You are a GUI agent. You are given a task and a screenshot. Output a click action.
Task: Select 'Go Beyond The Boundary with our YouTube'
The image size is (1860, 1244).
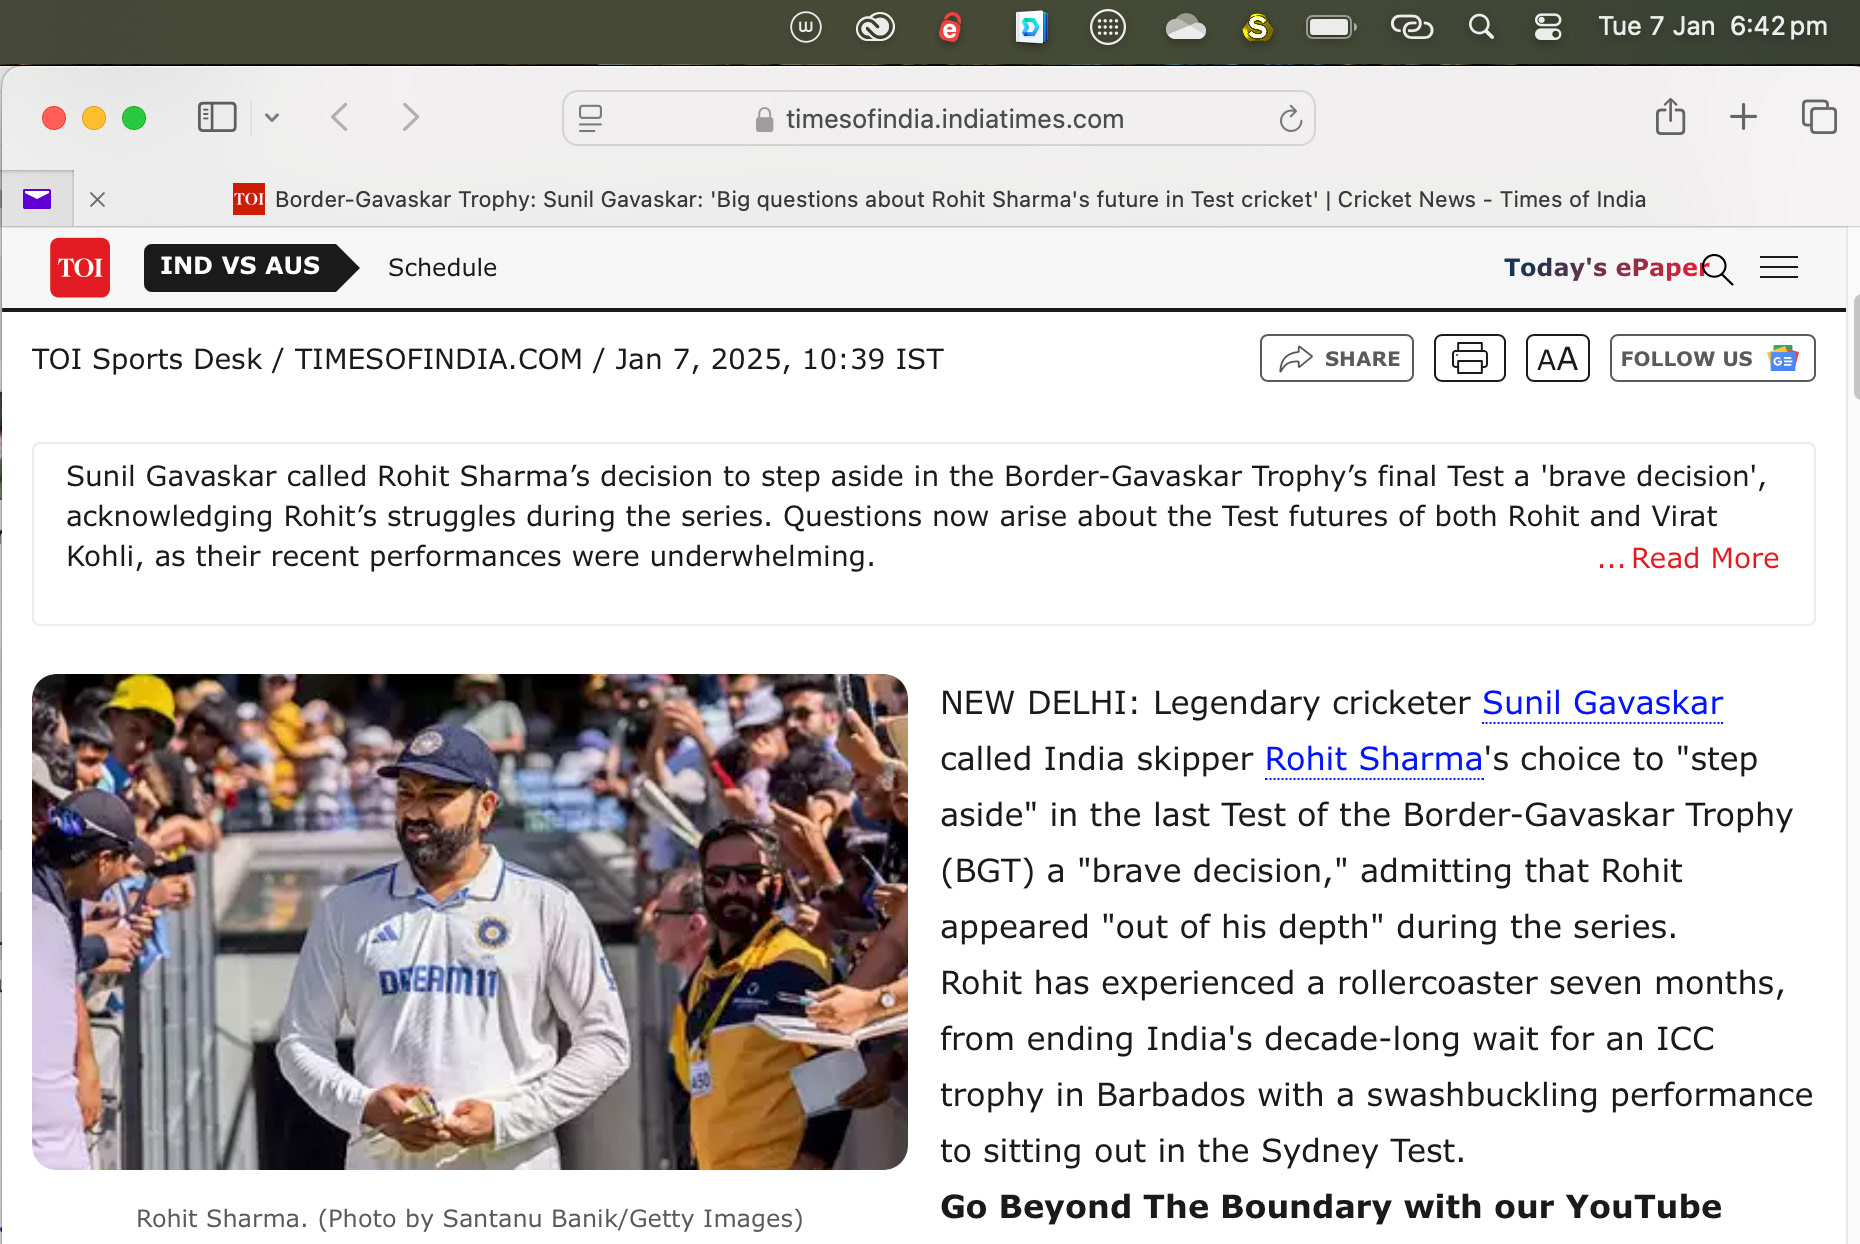(x=1331, y=1207)
